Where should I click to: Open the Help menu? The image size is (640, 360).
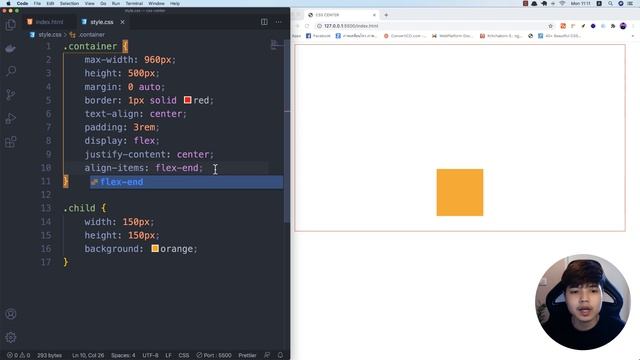[x=175, y=3]
